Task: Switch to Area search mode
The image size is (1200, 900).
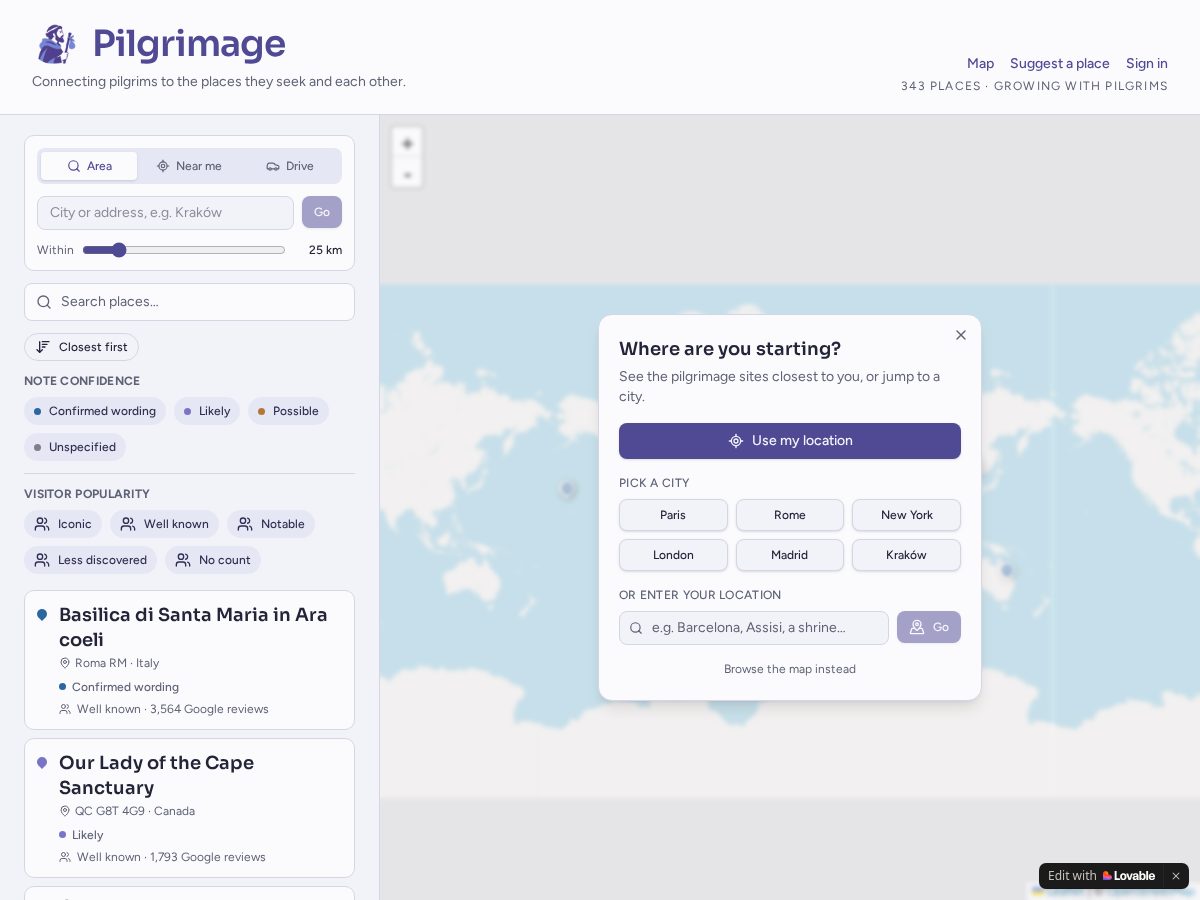Action: [89, 166]
